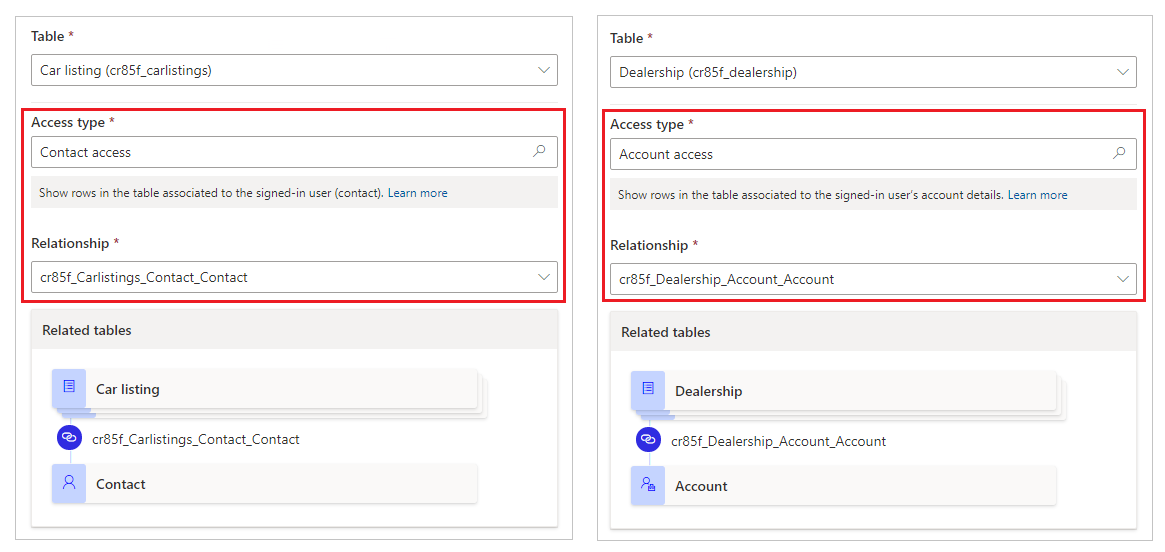The image size is (1165, 552).
Task: Click the Contact person icon
Action: [69, 483]
